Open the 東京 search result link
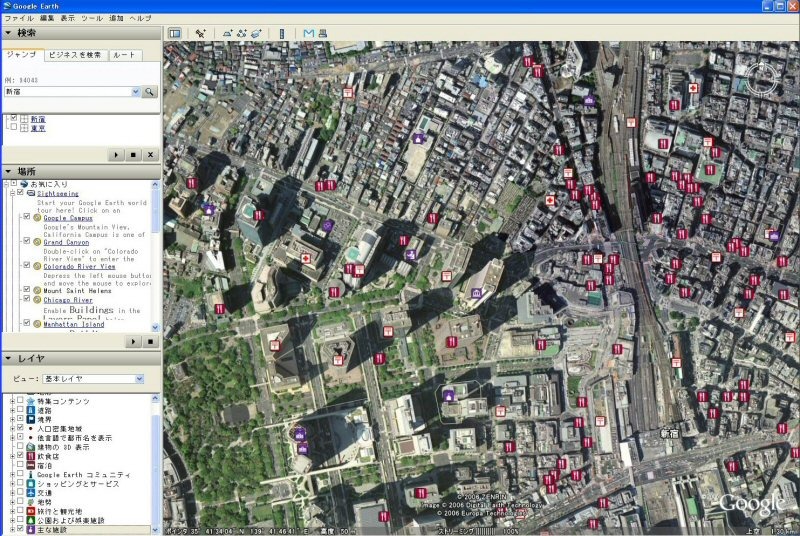The width and height of the screenshot is (800, 536). coord(38,128)
